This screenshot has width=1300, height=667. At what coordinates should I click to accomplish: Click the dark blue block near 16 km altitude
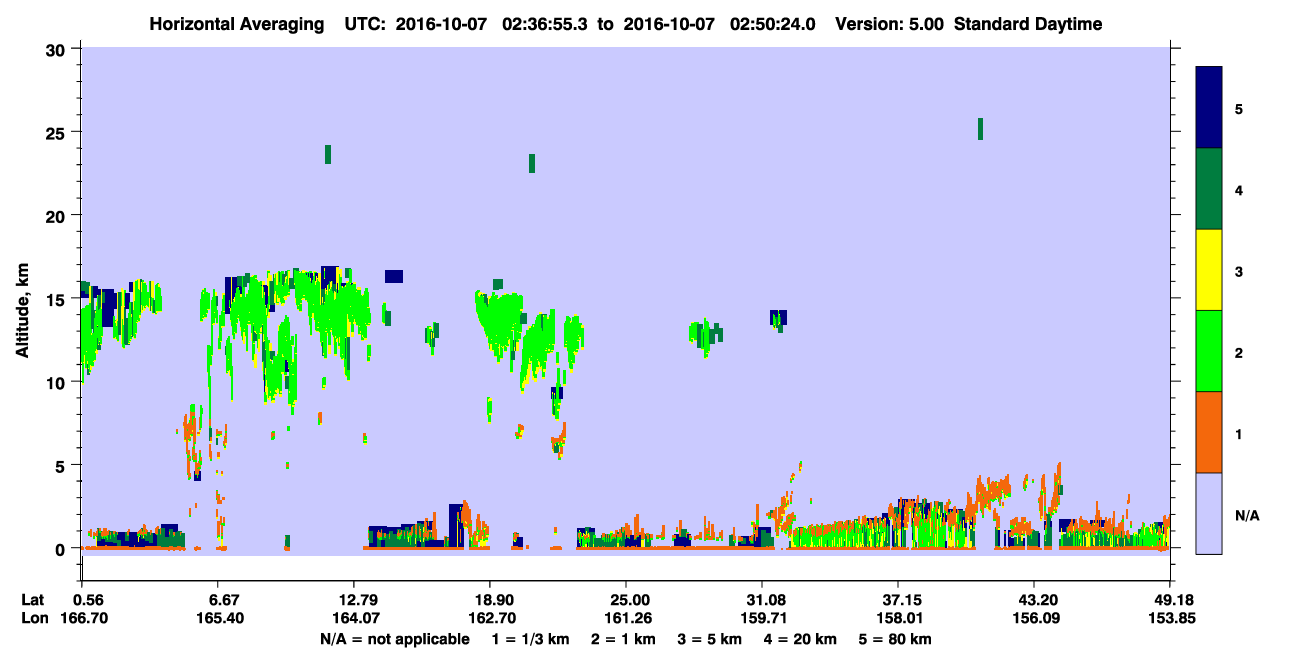click(x=393, y=276)
